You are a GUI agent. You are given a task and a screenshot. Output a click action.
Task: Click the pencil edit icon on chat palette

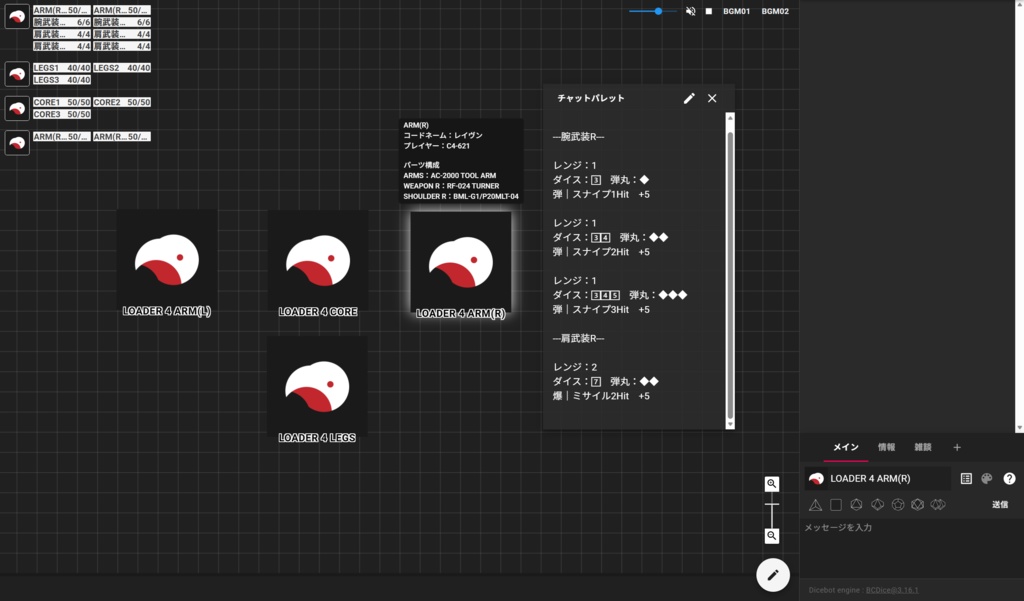point(689,98)
